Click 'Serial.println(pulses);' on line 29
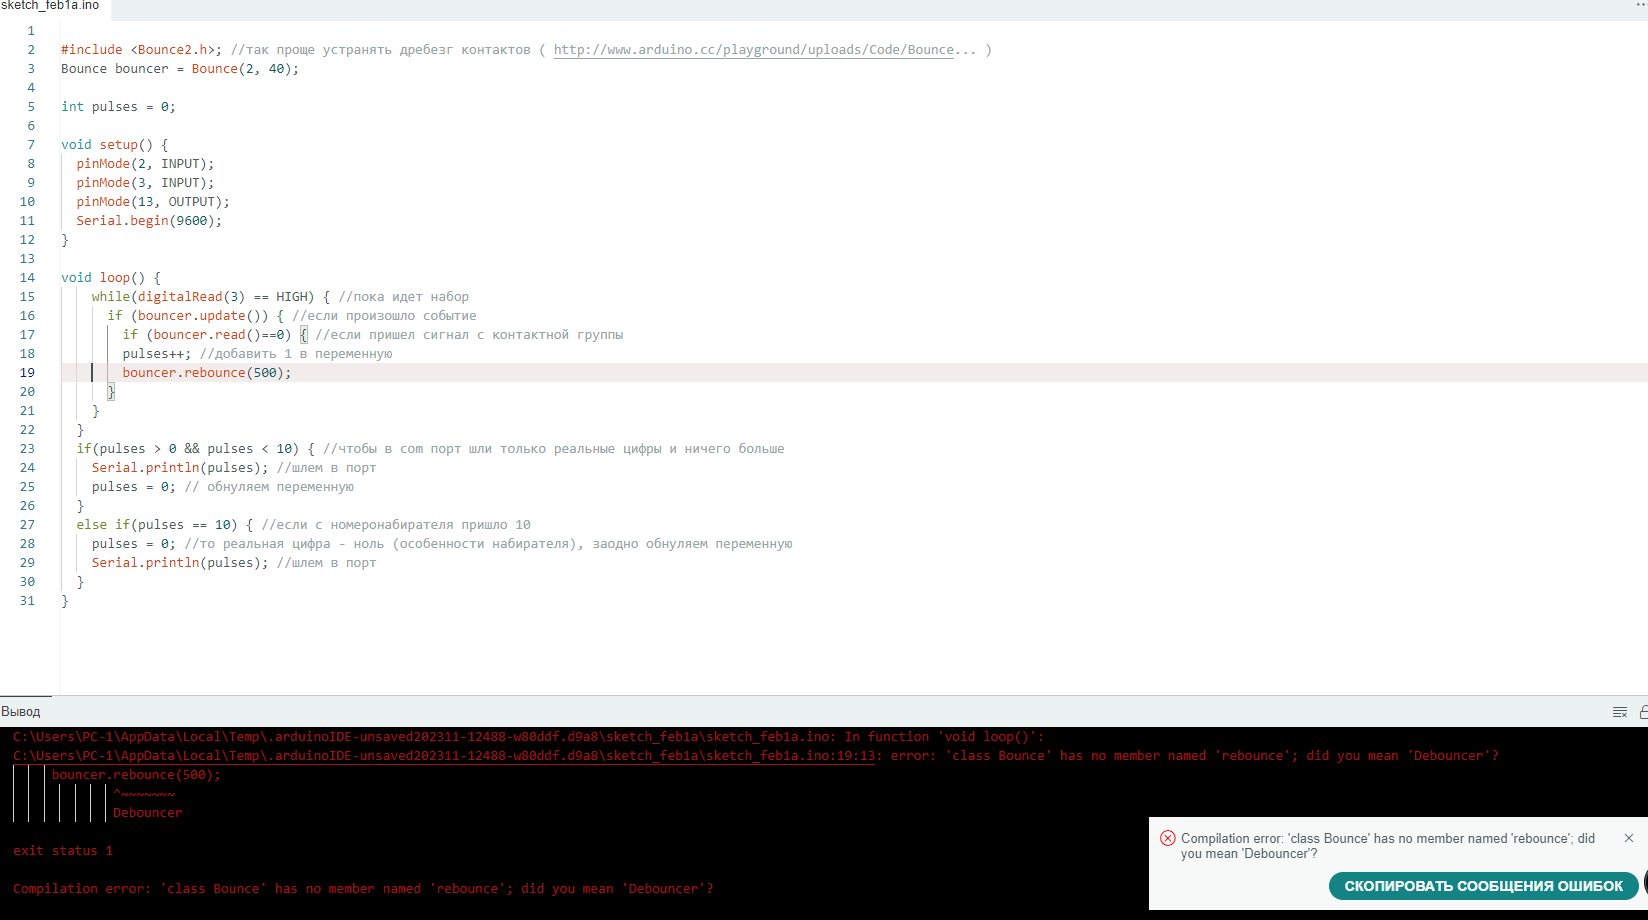The image size is (1648, 920). point(180,563)
